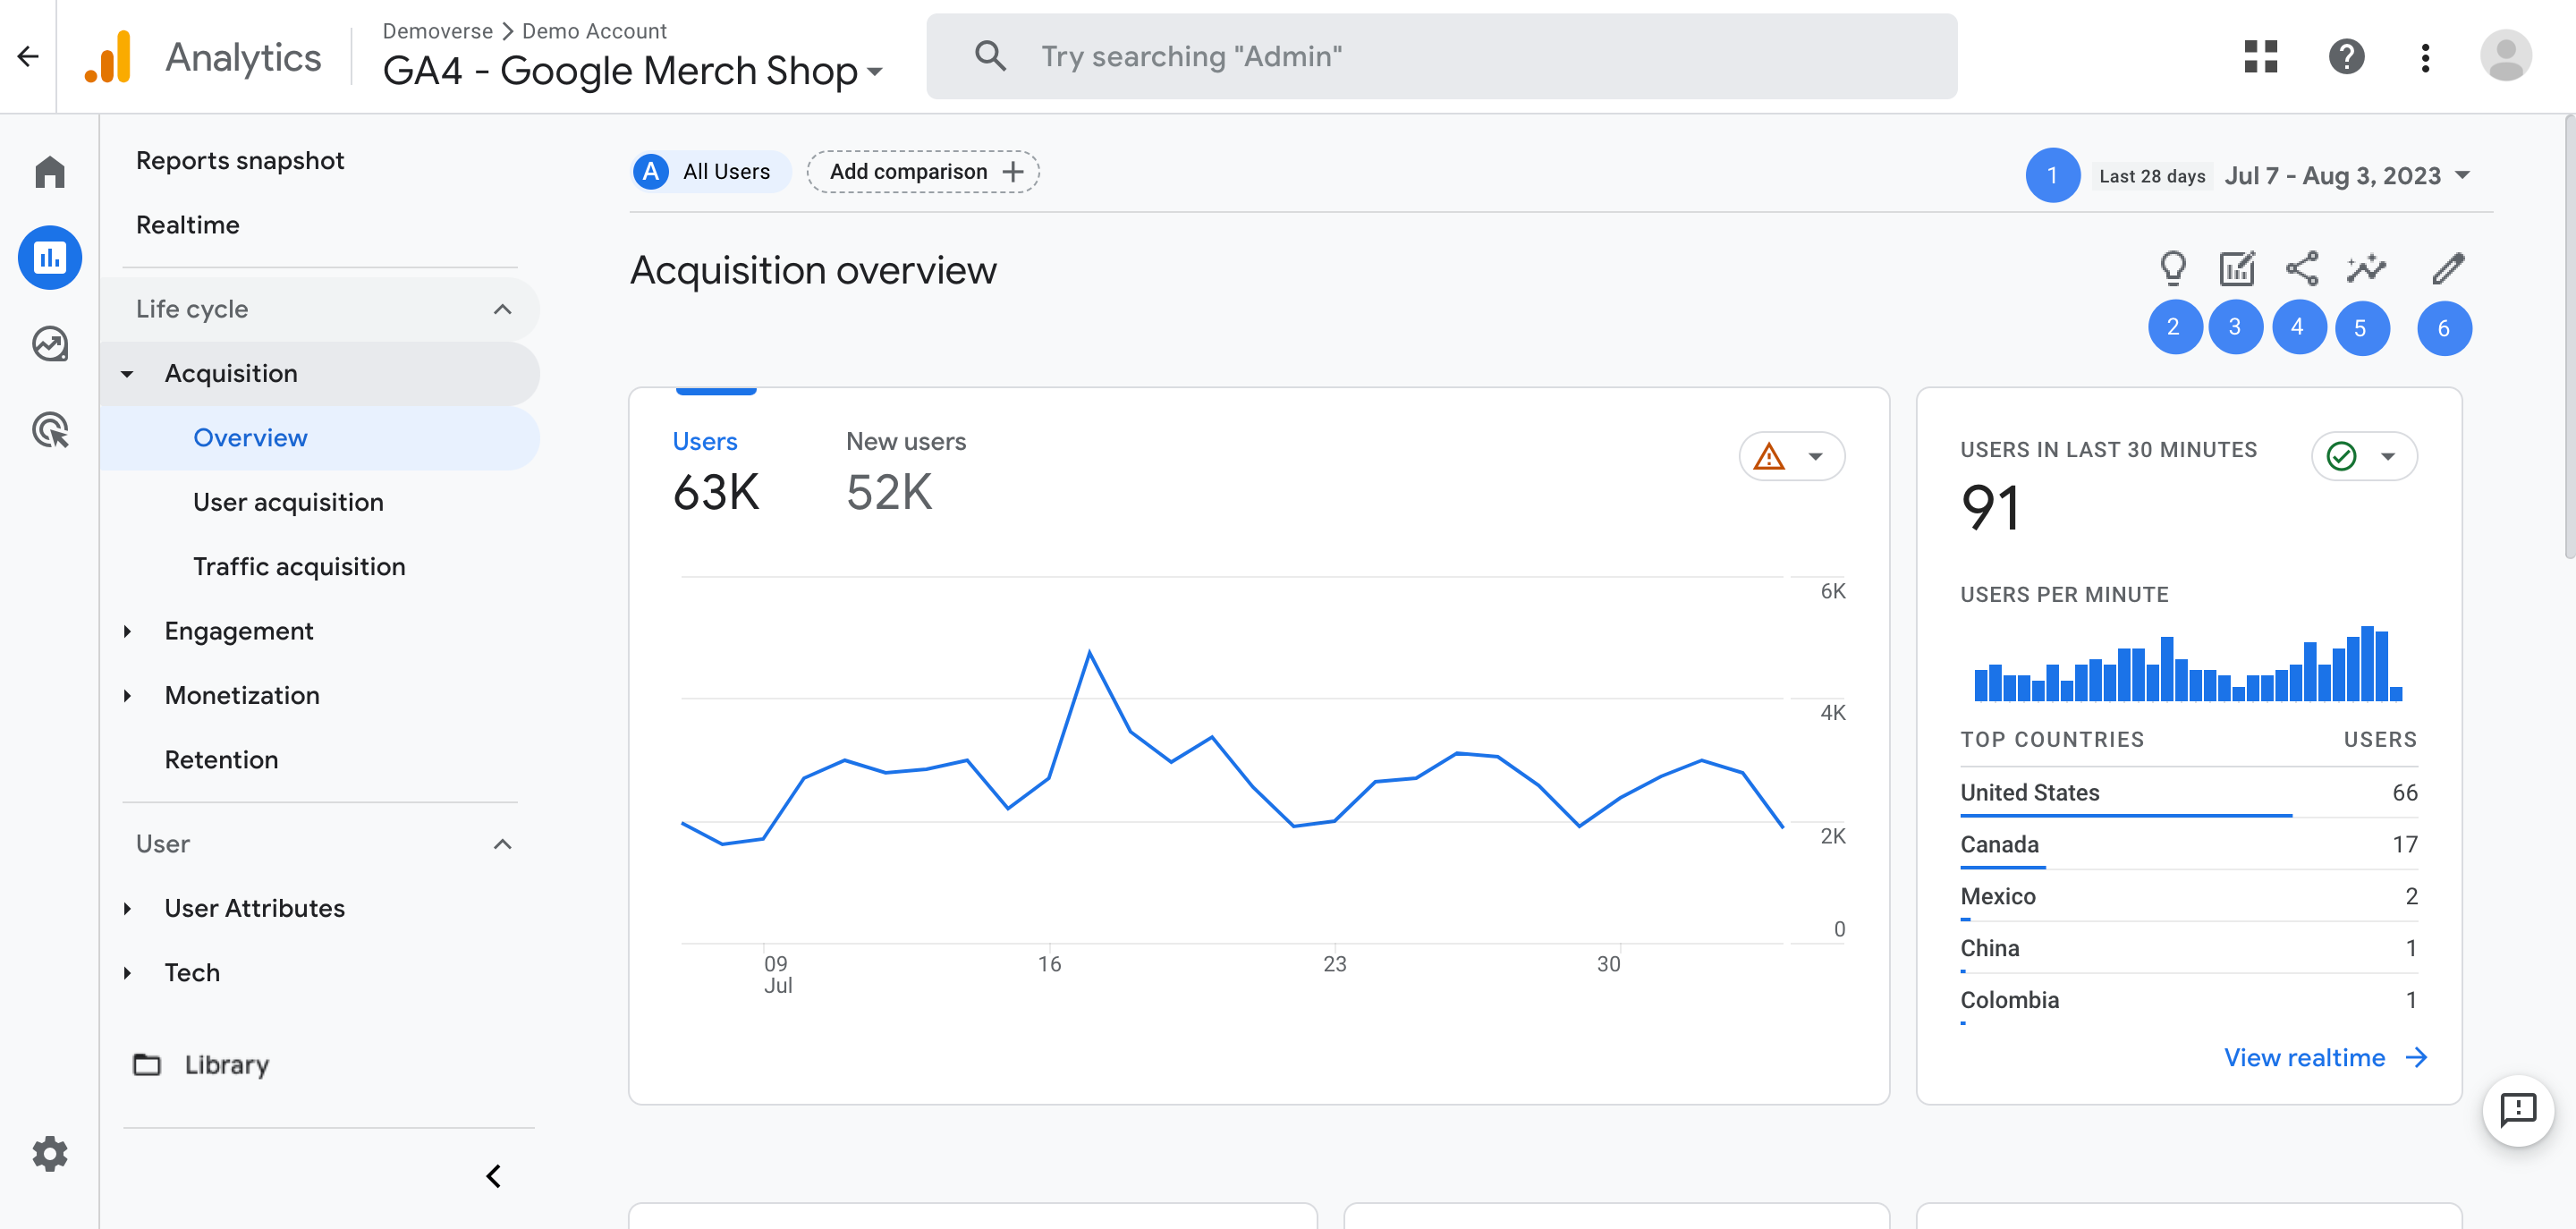Open the three-dot more options menu
The width and height of the screenshot is (2576, 1229).
[x=2424, y=57]
